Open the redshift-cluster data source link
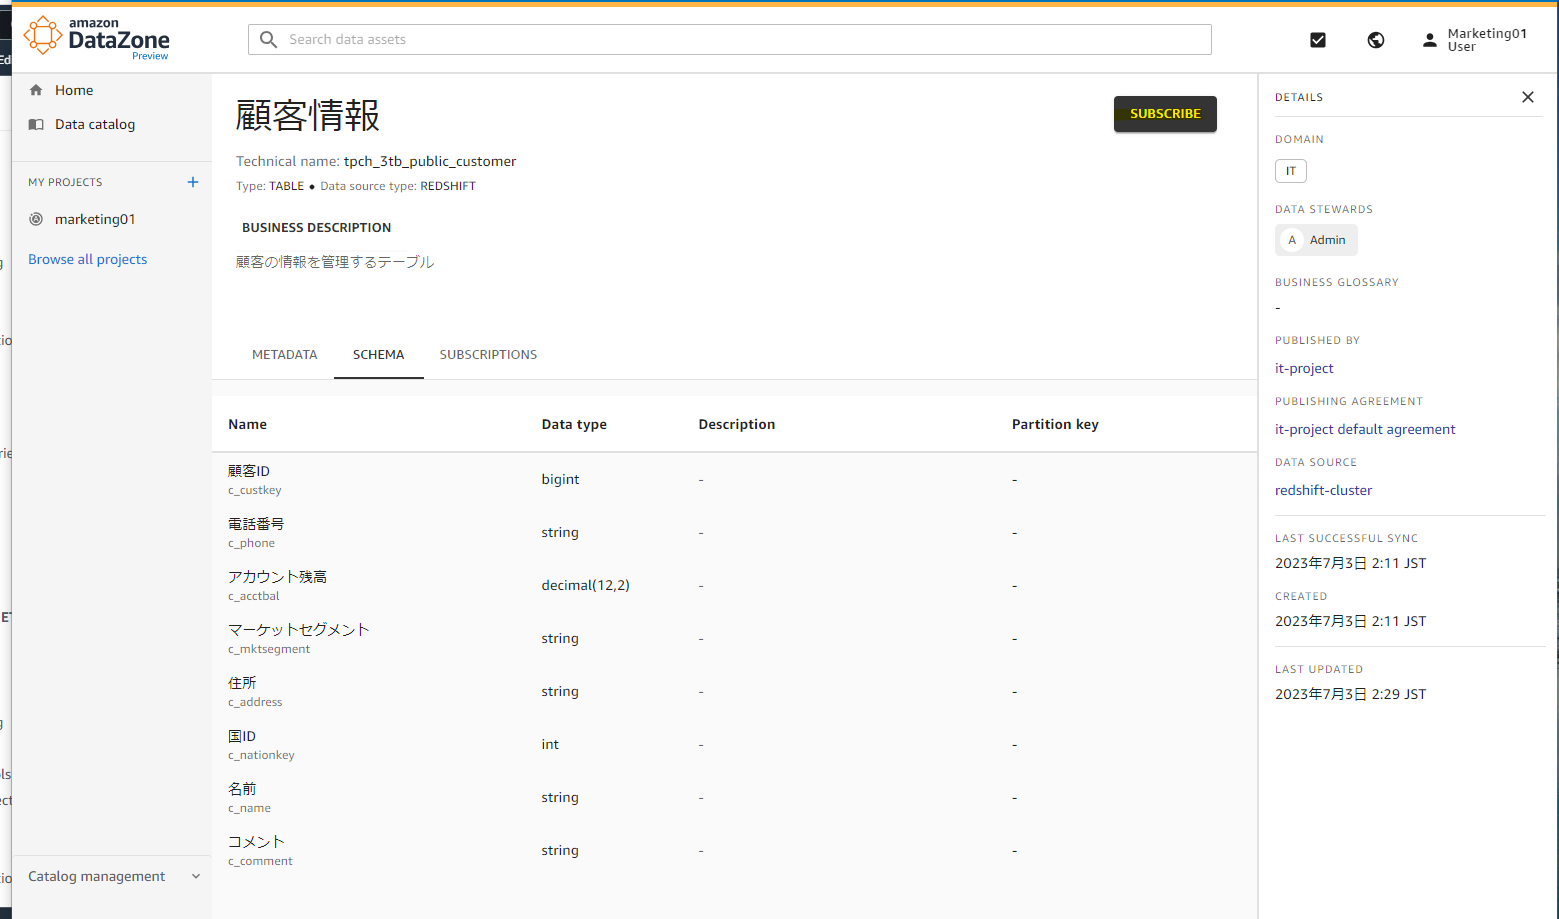This screenshot has height=919, width=1559. coord(1323,490)
